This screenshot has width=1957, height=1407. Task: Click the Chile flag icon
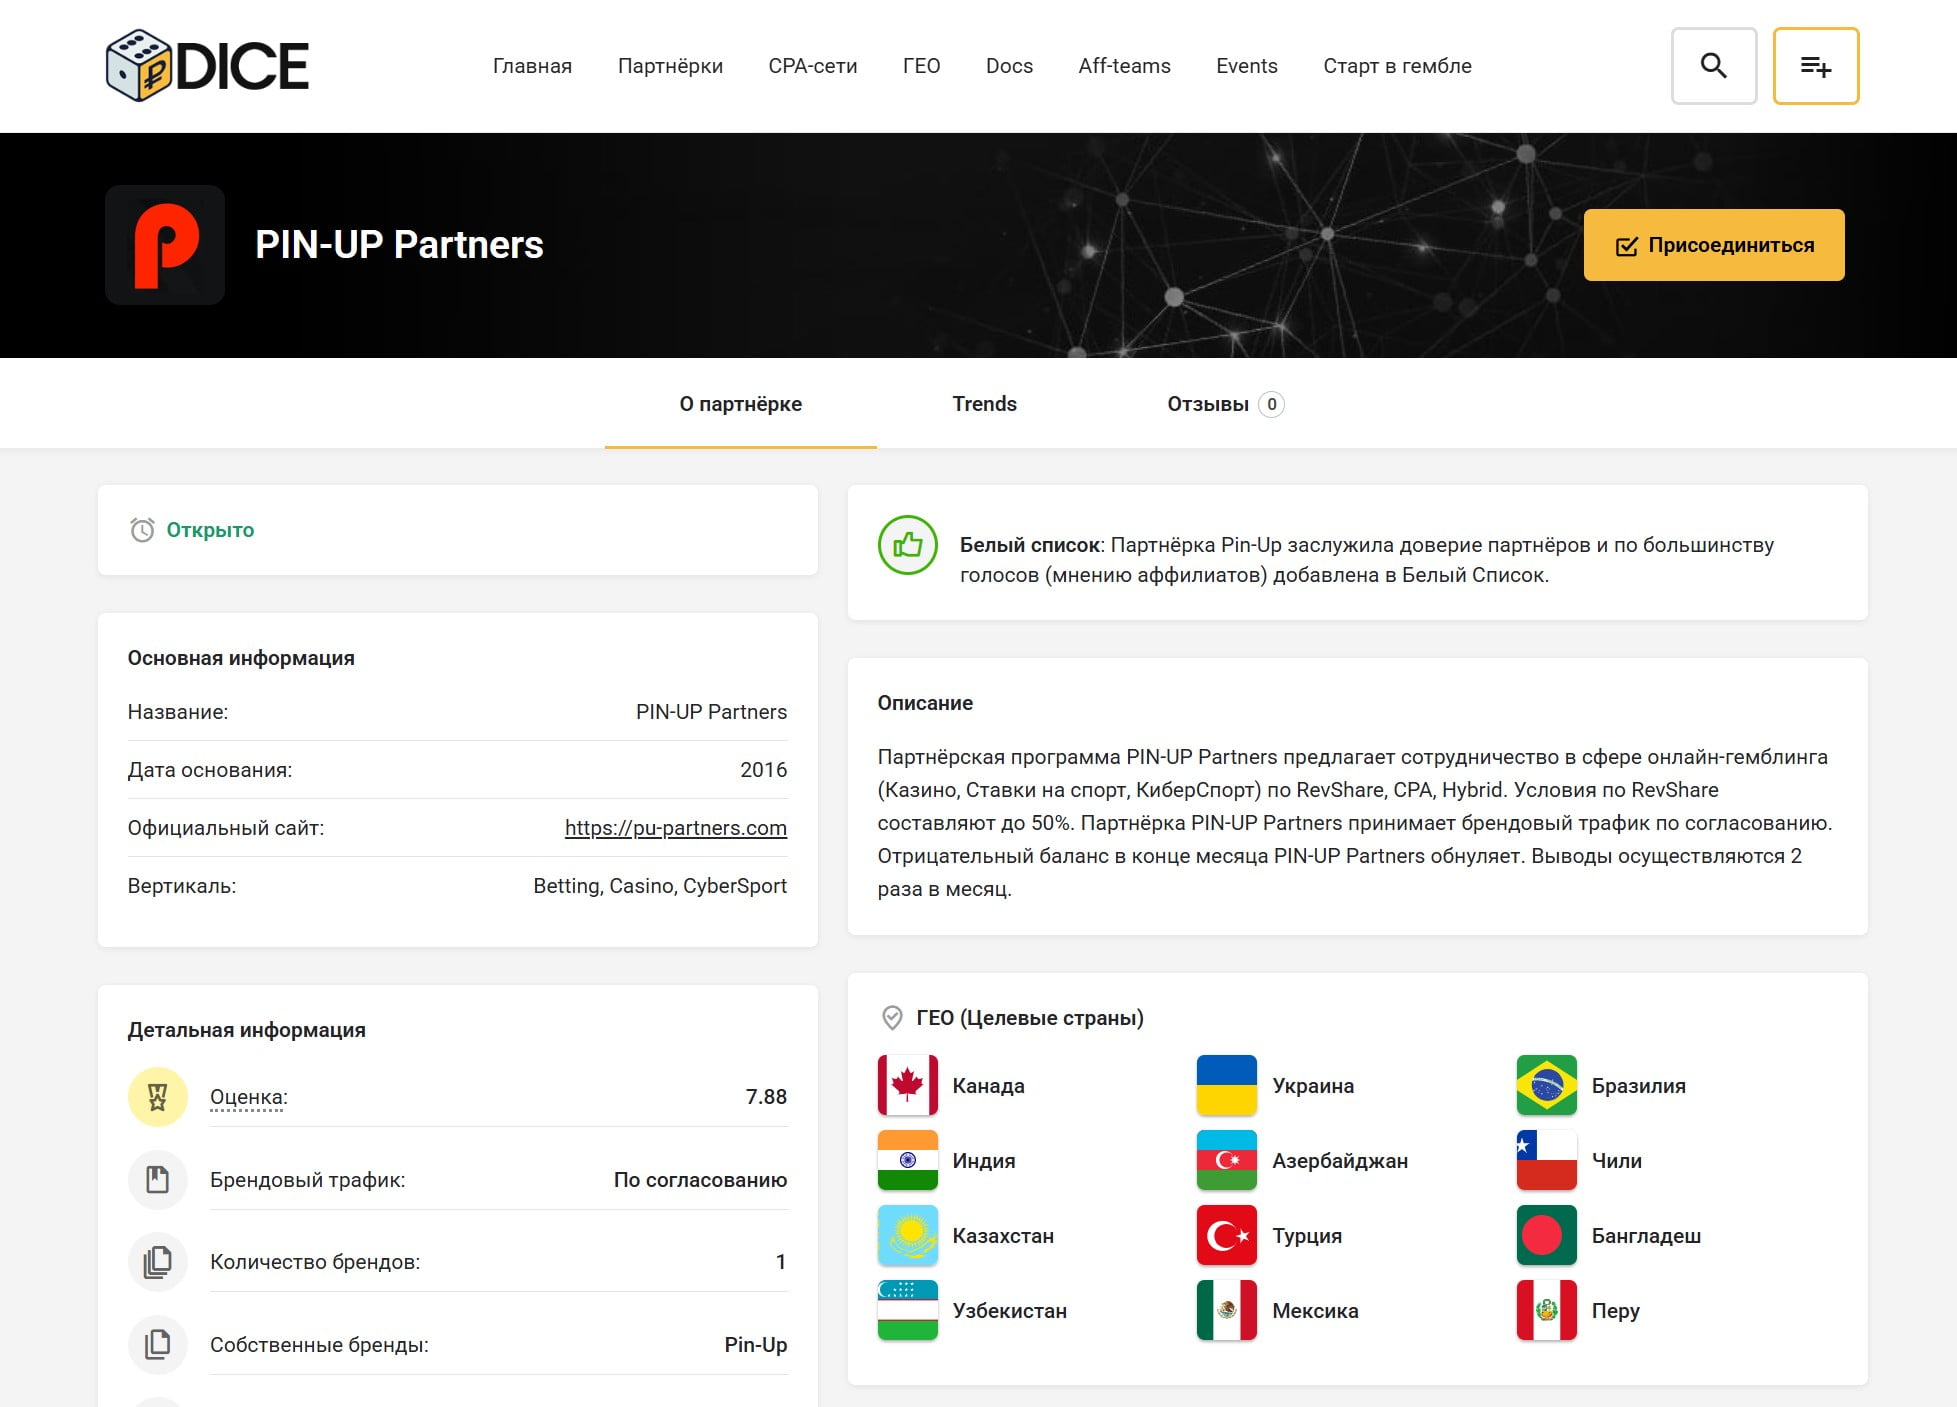coord(1547,1160)
